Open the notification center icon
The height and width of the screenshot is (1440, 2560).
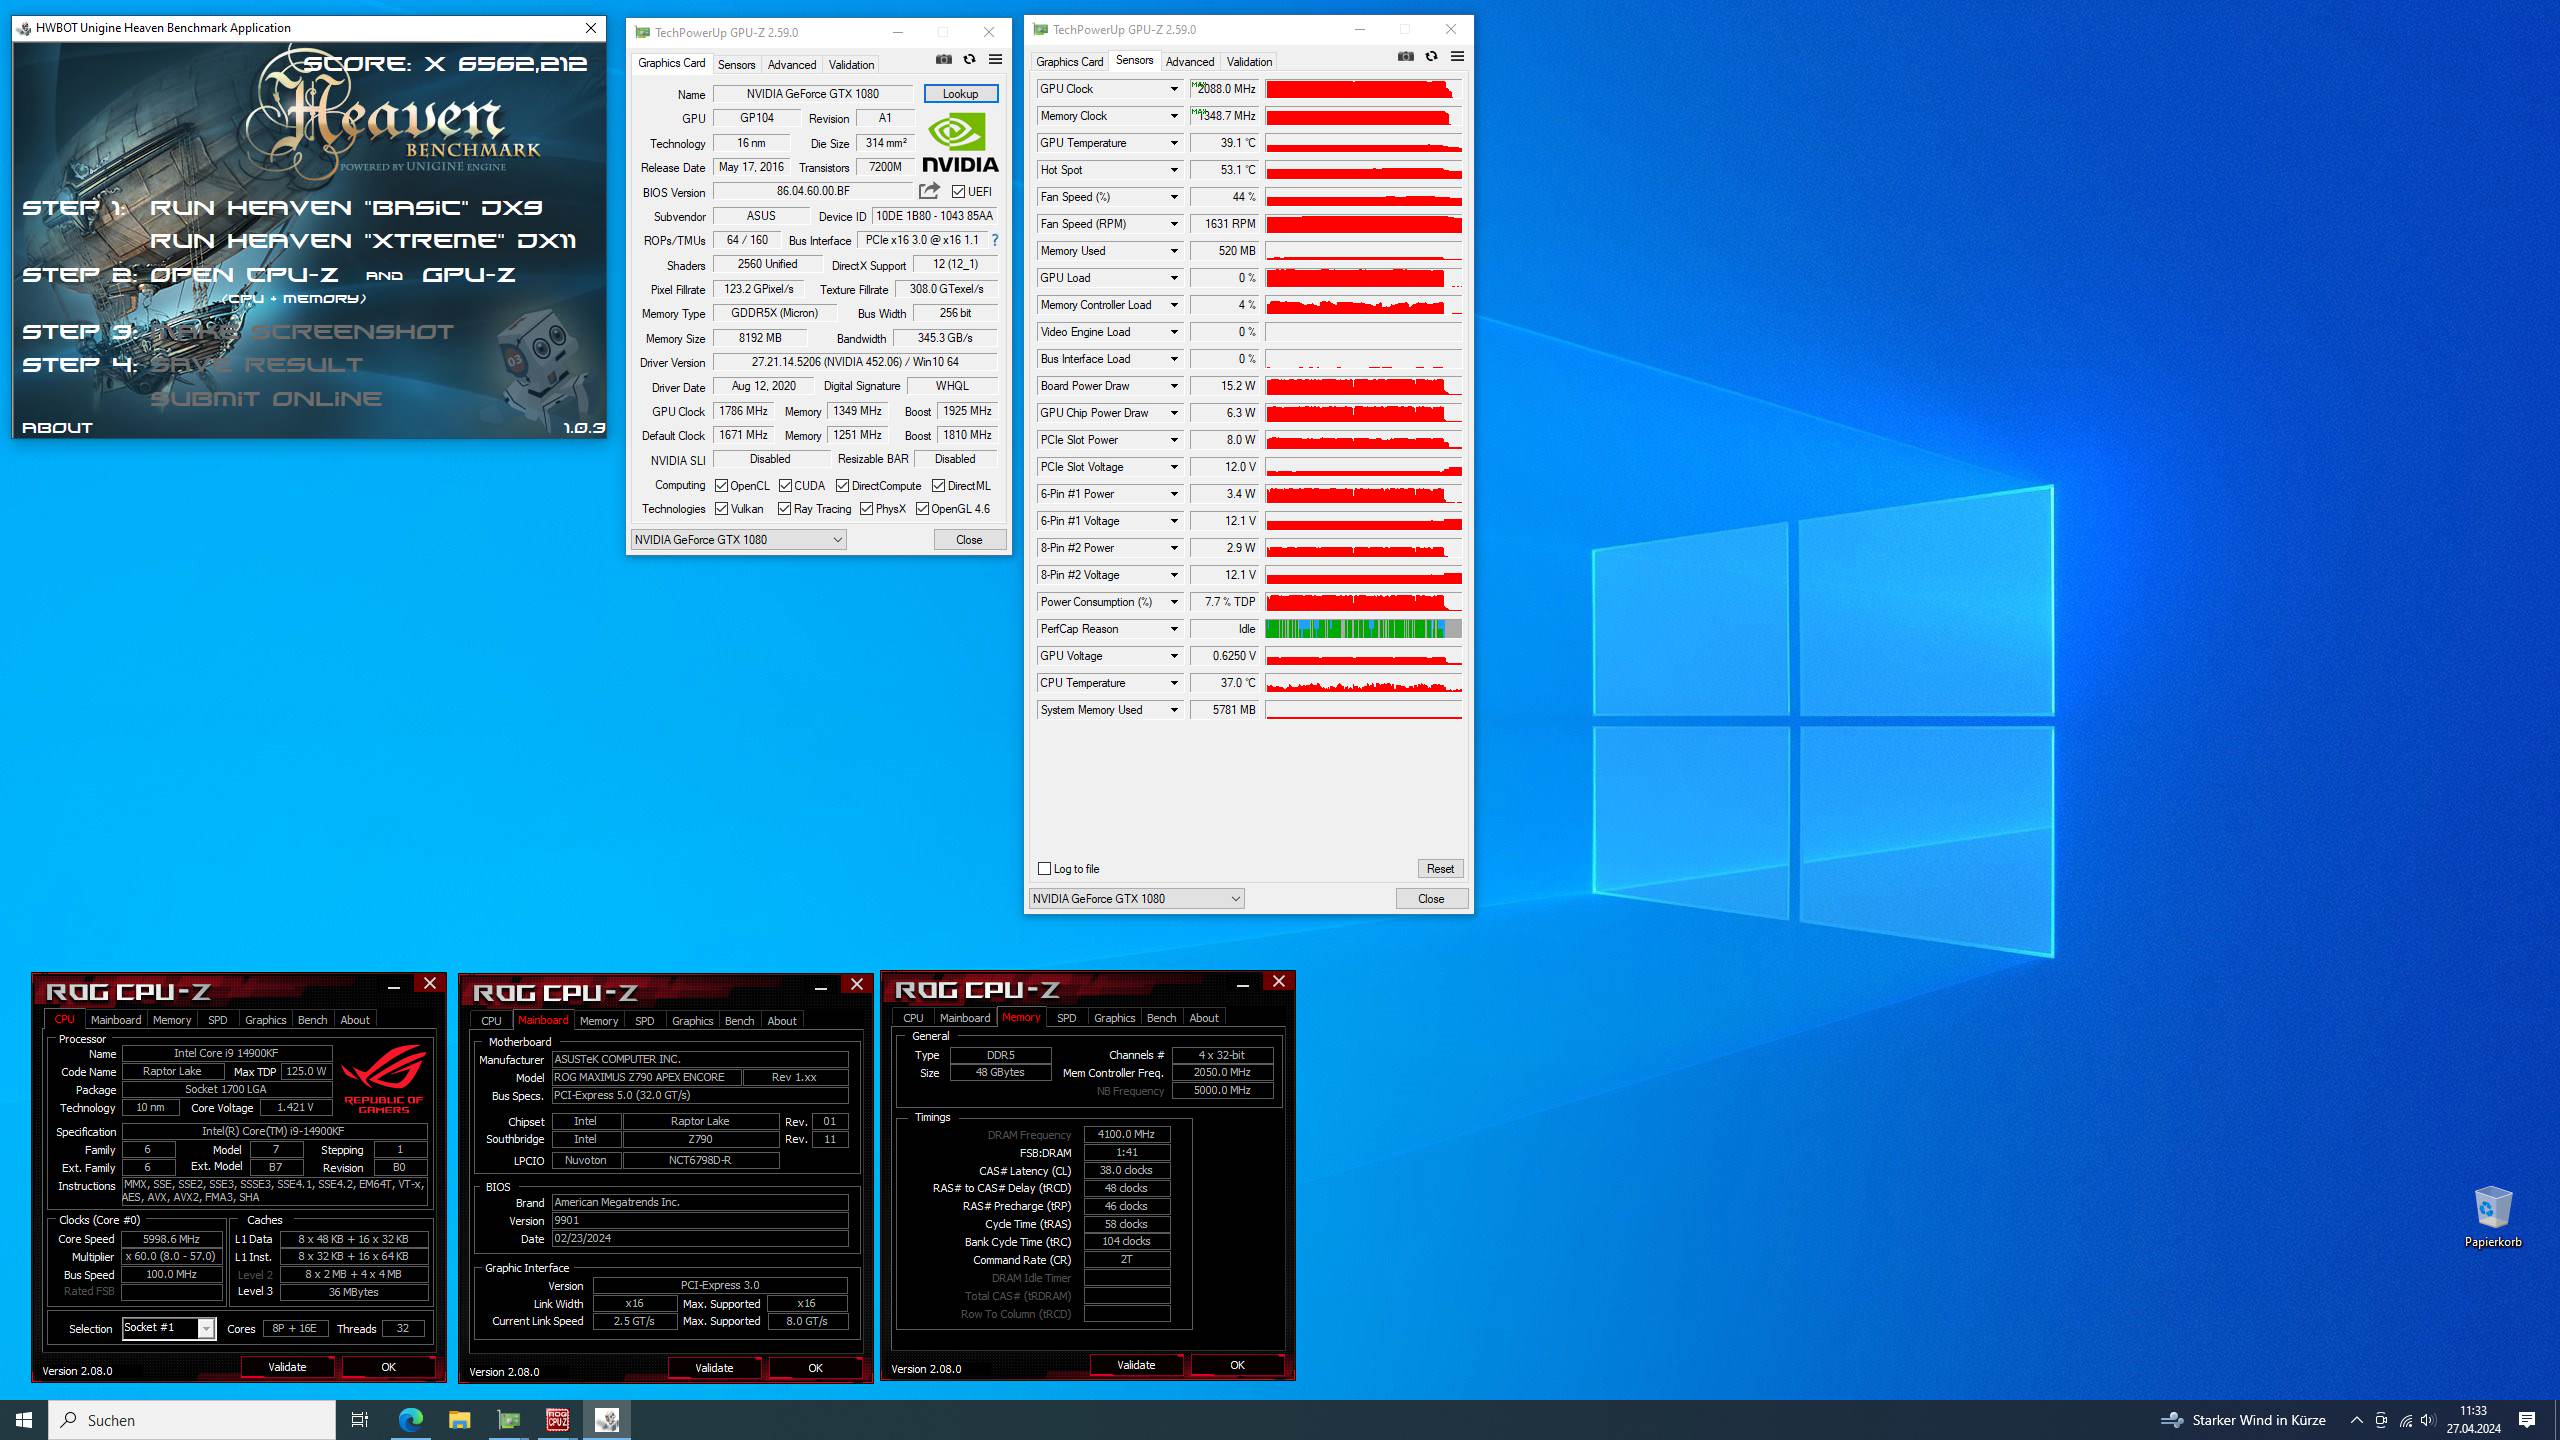click(x=2527, y=1420)
